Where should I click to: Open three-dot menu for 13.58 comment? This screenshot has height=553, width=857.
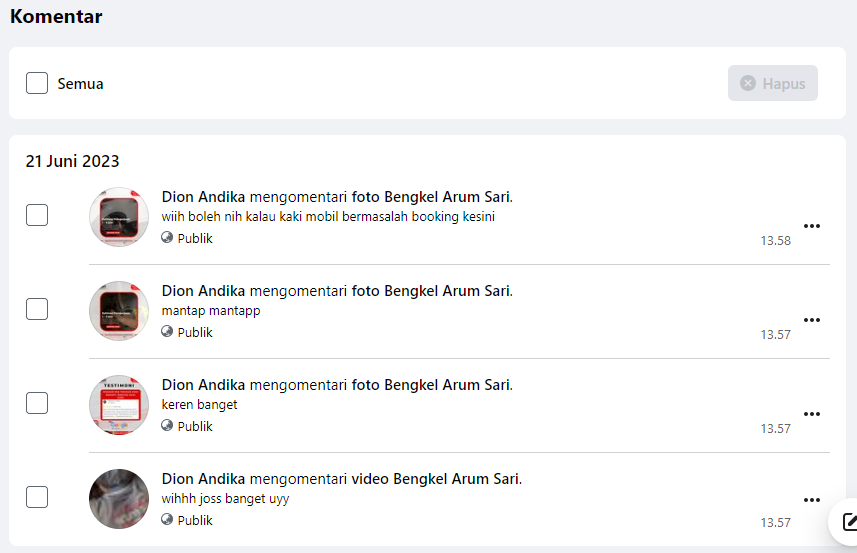click(x=812, y=226)
